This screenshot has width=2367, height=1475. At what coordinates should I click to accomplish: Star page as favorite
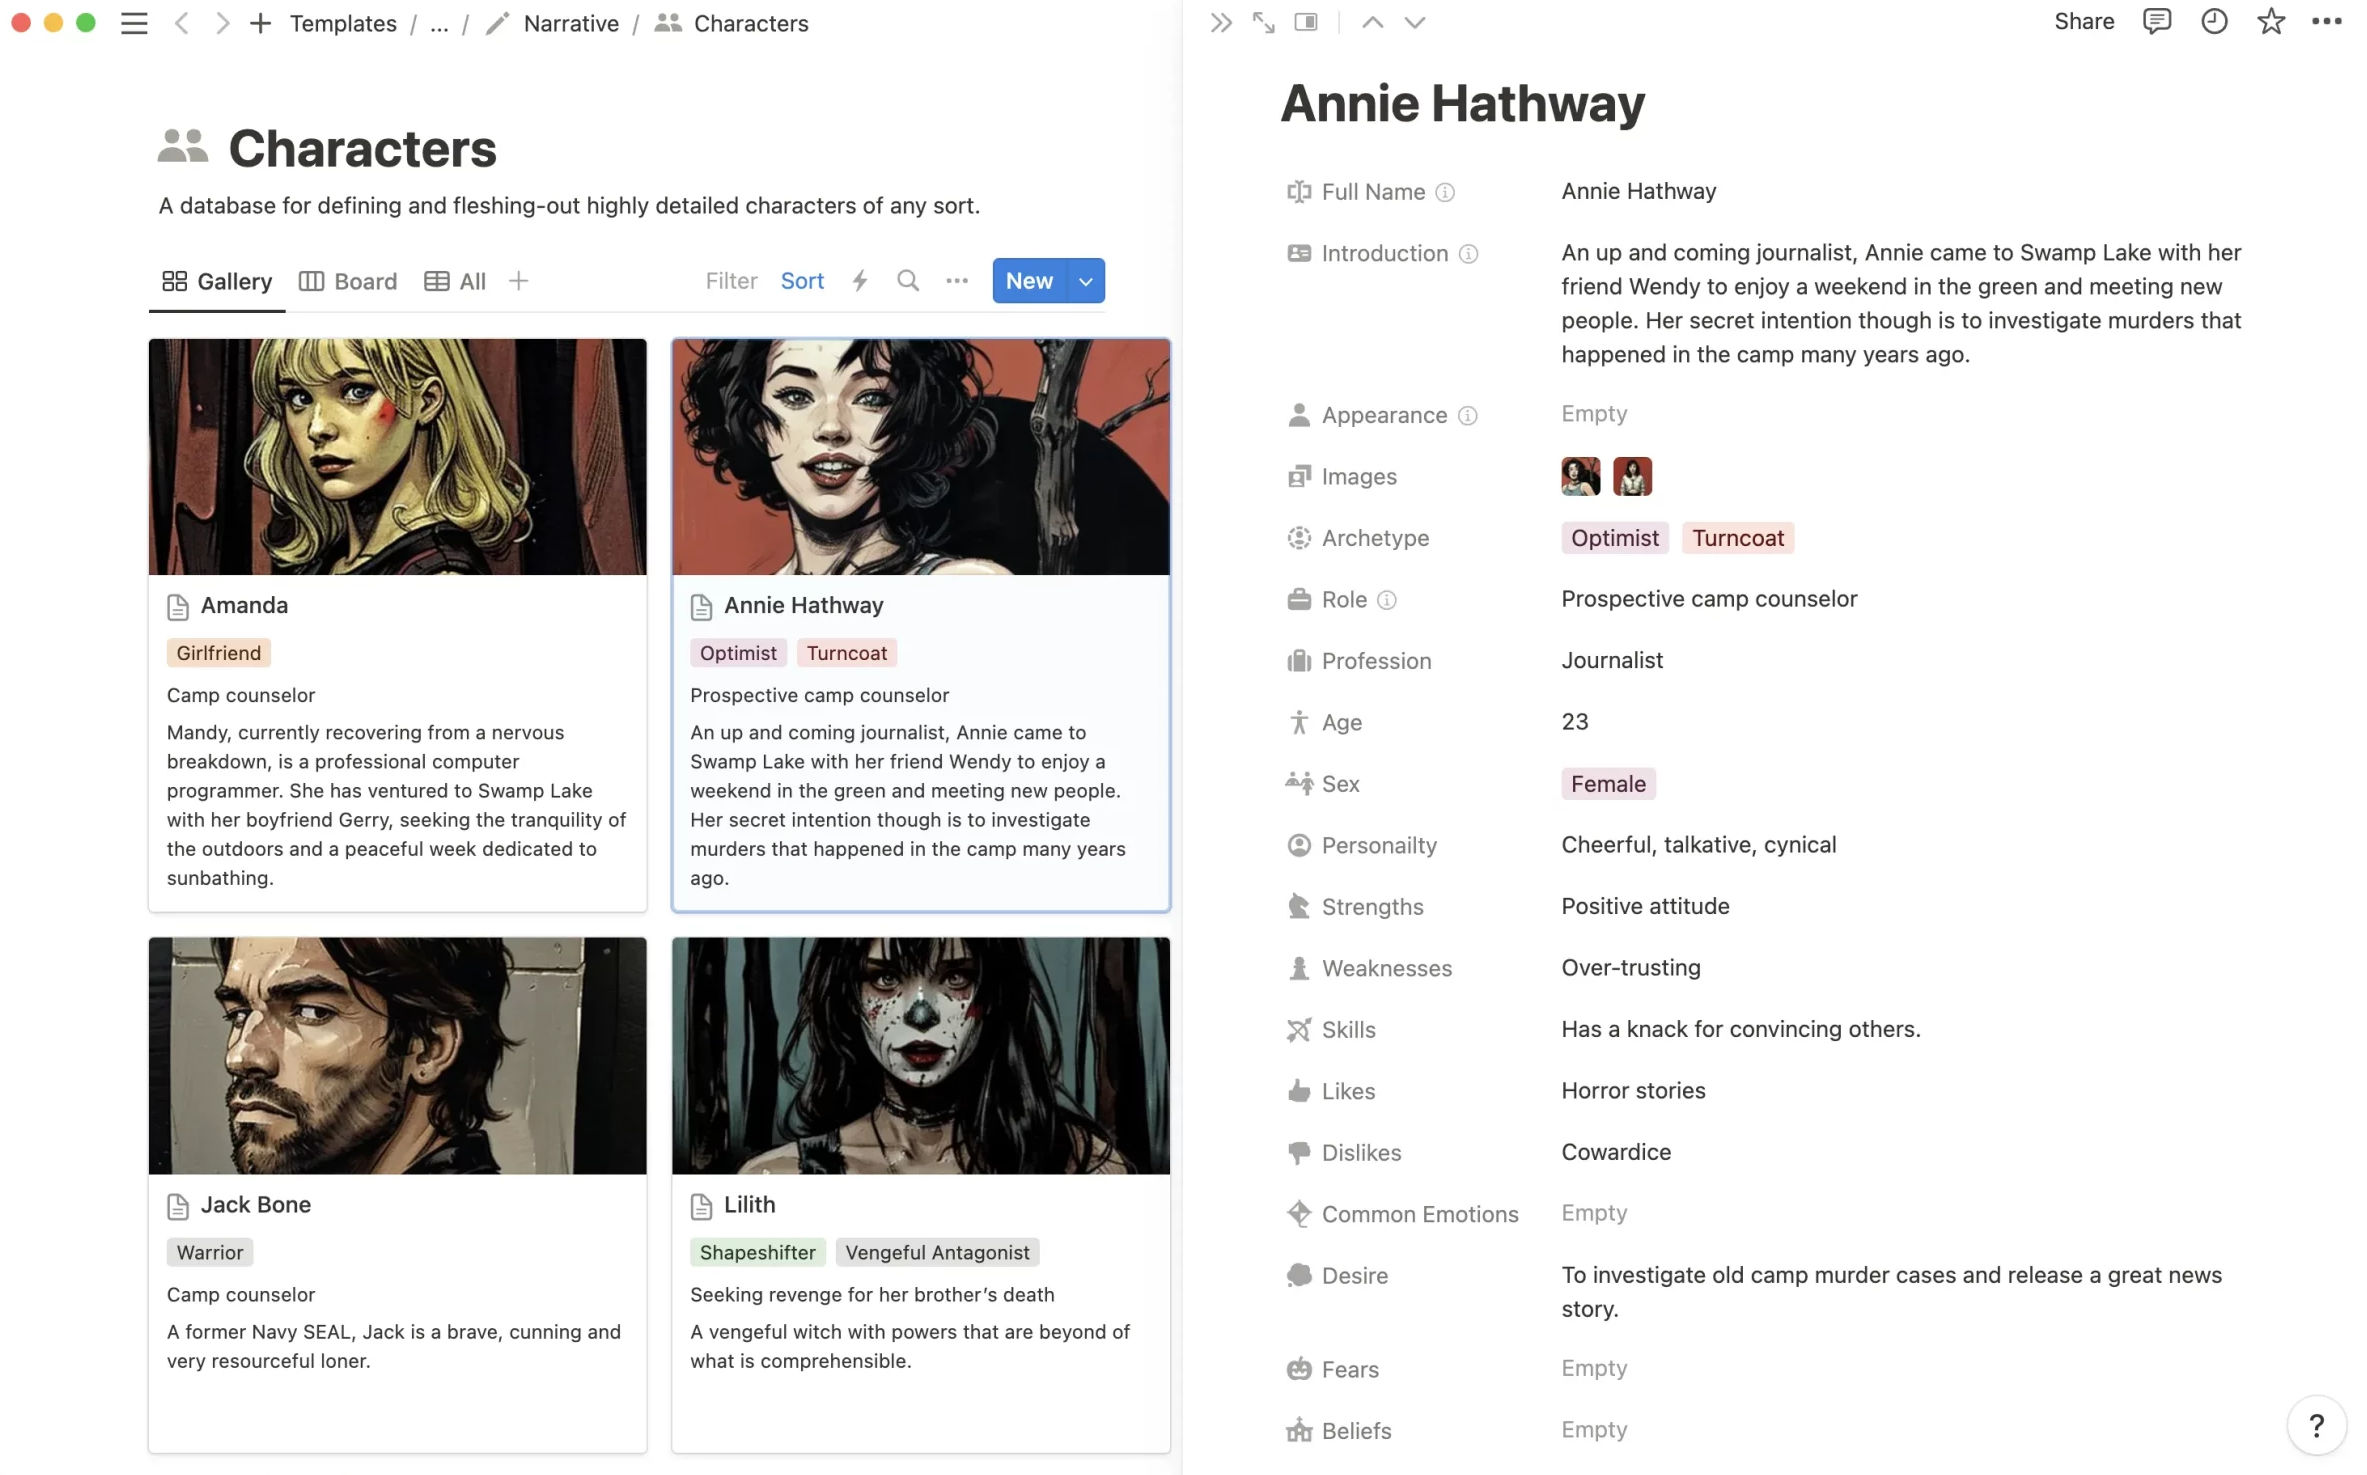pyautogui.click(x=2270, y=22)
